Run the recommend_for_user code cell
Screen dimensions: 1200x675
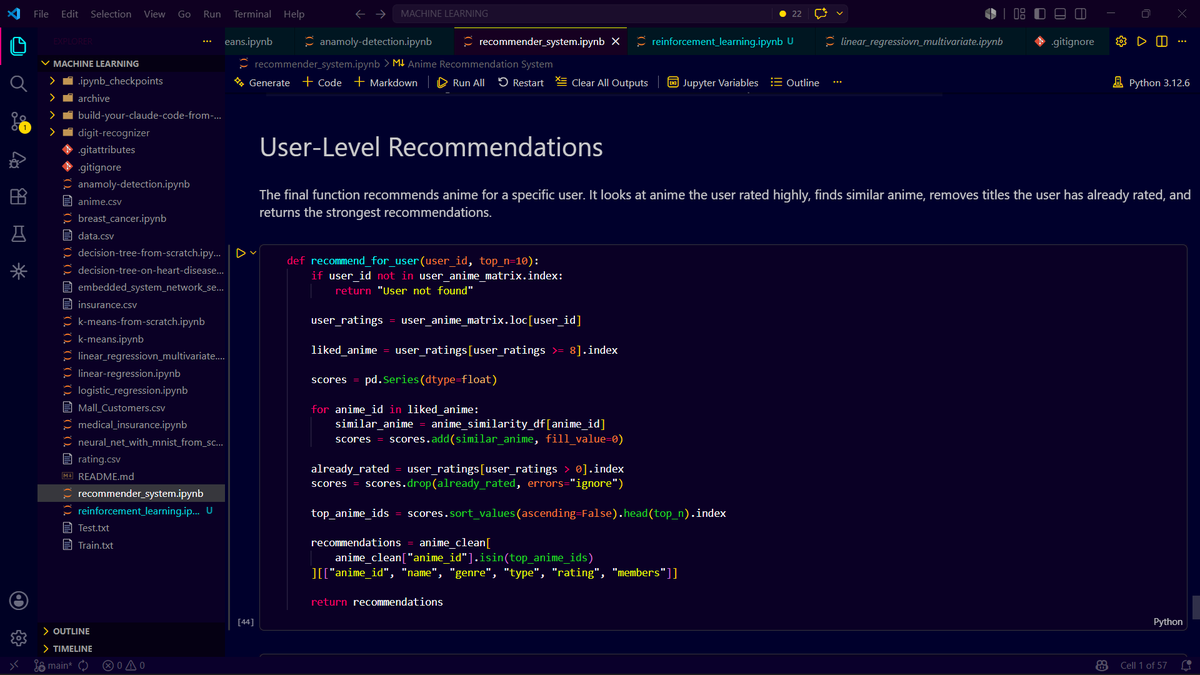[x=240, y=253]
